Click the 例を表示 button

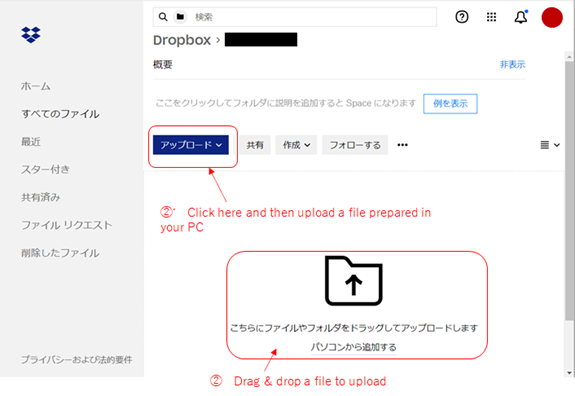[450, 104]
